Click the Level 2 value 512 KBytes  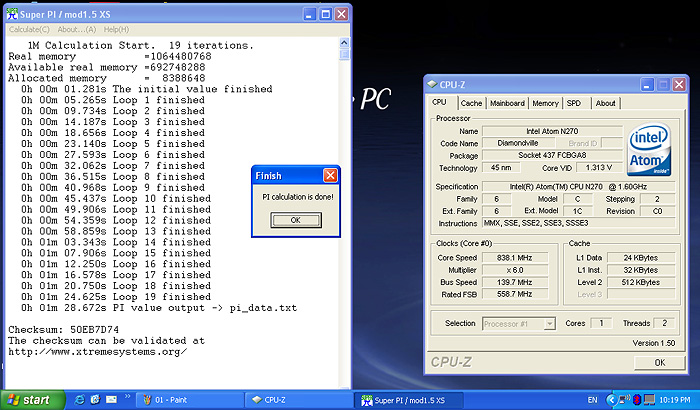[x=641, y=282]
